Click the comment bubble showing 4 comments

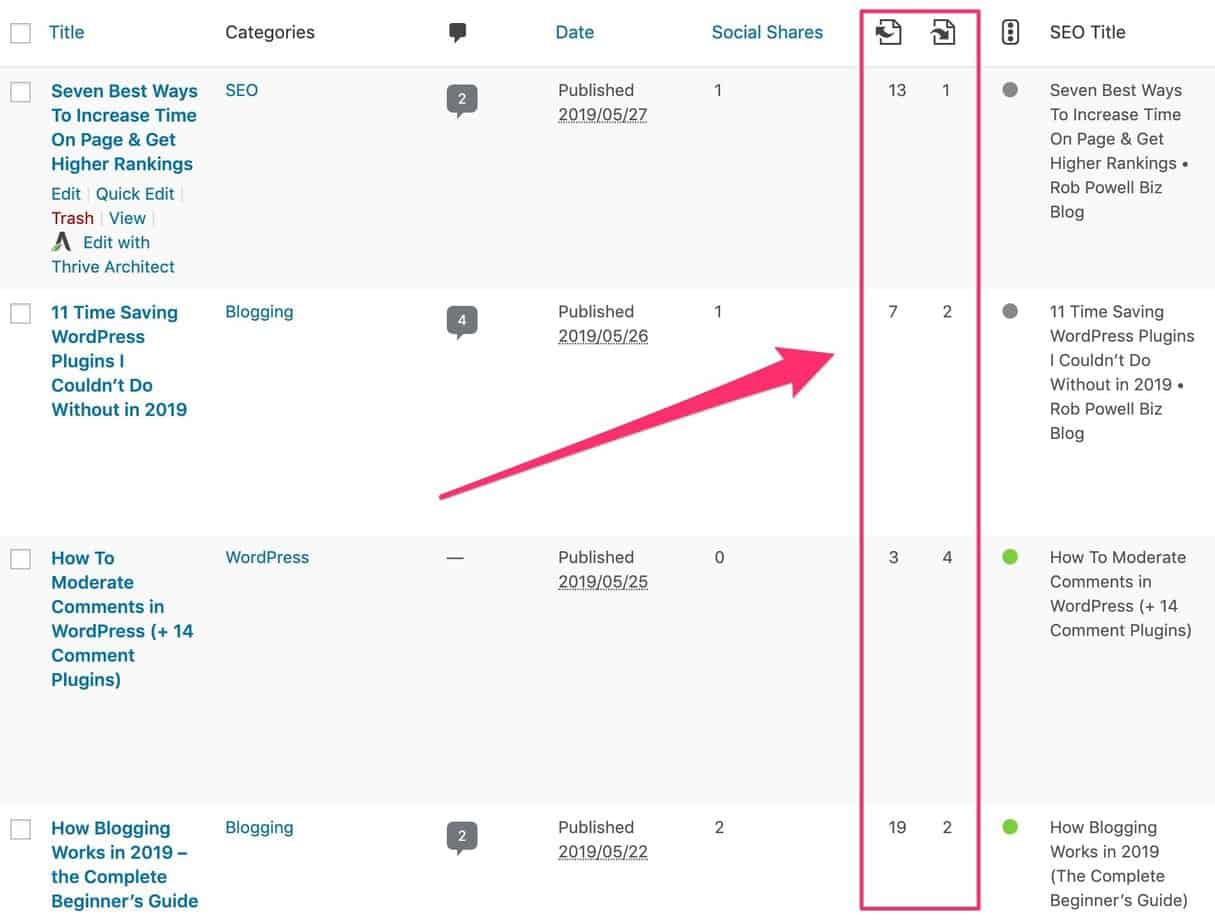click(461, 320)
